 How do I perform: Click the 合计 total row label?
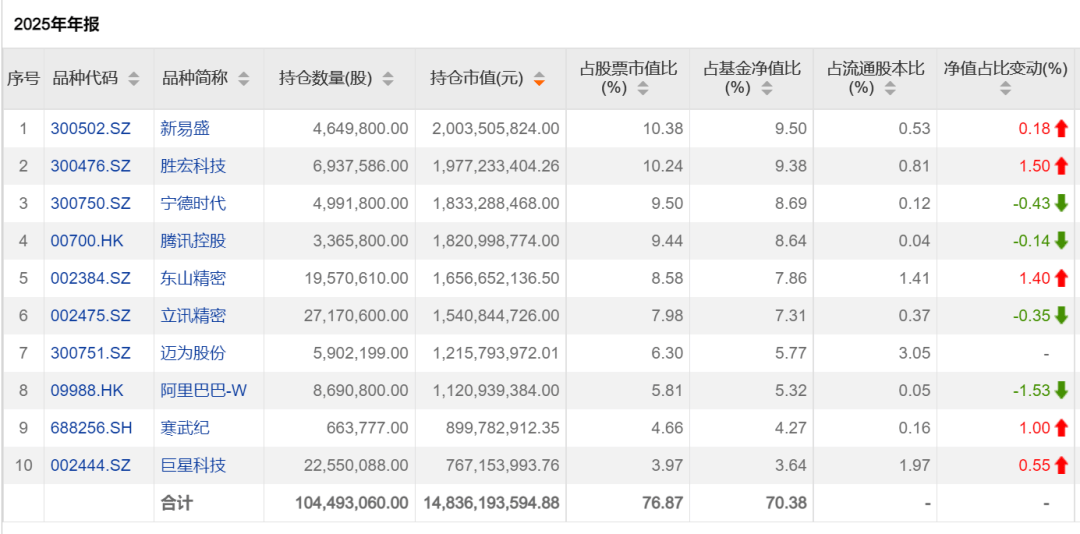pyautogui.click(x=177, y=503)
